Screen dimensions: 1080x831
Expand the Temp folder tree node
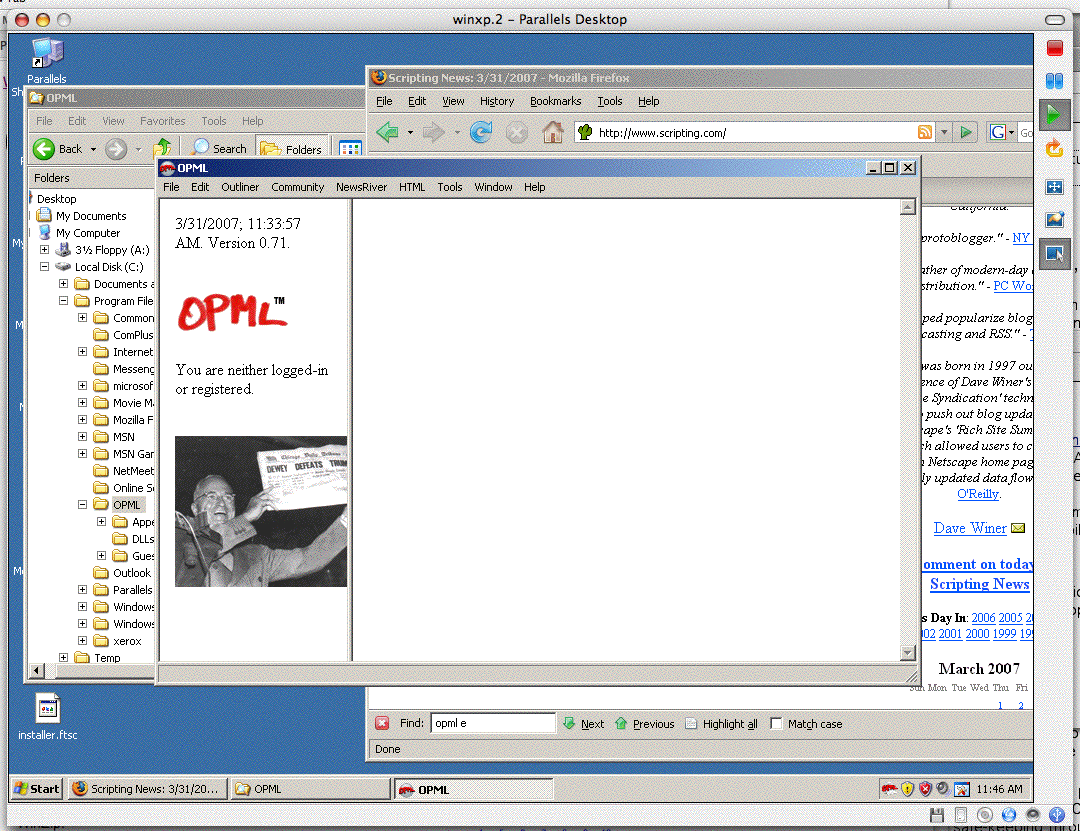(x=64, y=658)
